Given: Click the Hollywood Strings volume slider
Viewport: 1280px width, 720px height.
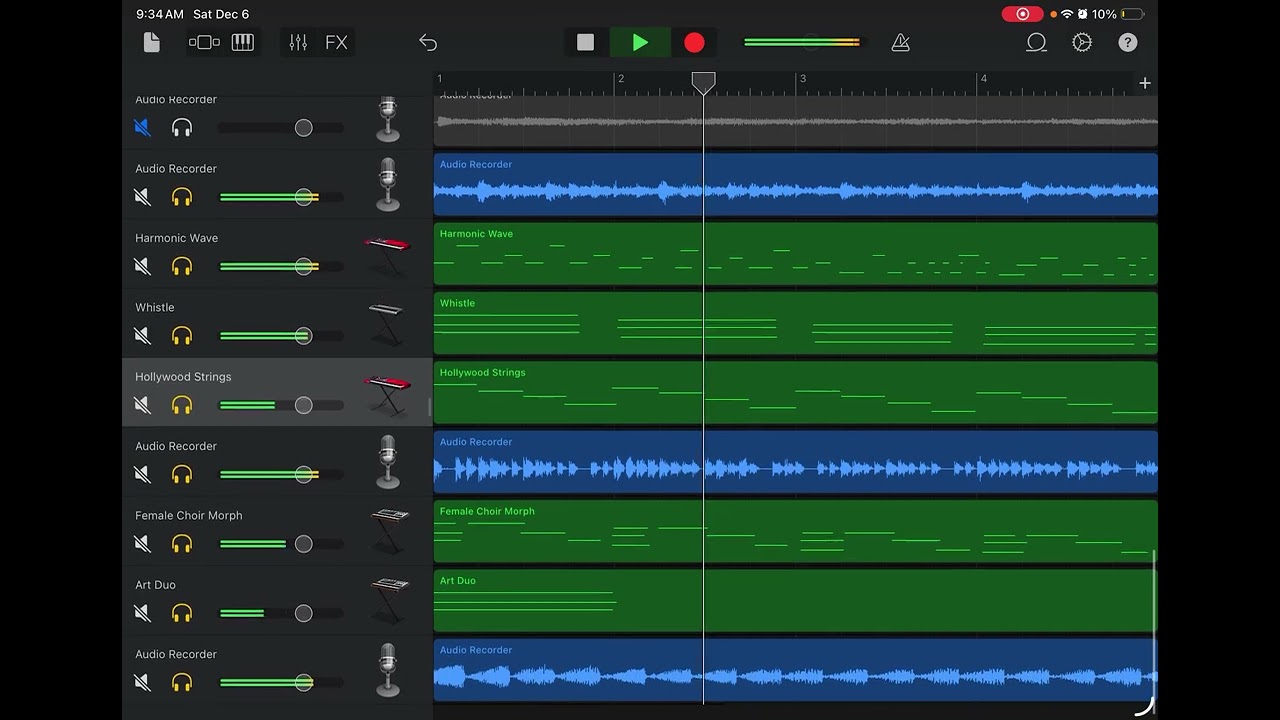Looking at the screenshot, I should [x=281, y=405].
